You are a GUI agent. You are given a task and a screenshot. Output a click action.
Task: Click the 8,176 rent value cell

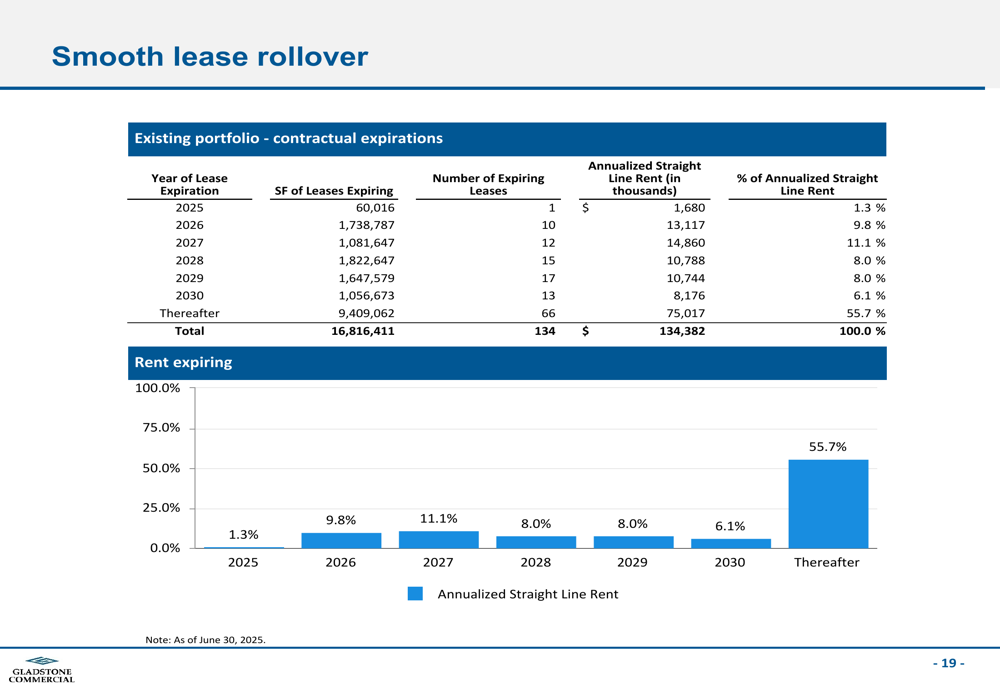click(689, 296)
